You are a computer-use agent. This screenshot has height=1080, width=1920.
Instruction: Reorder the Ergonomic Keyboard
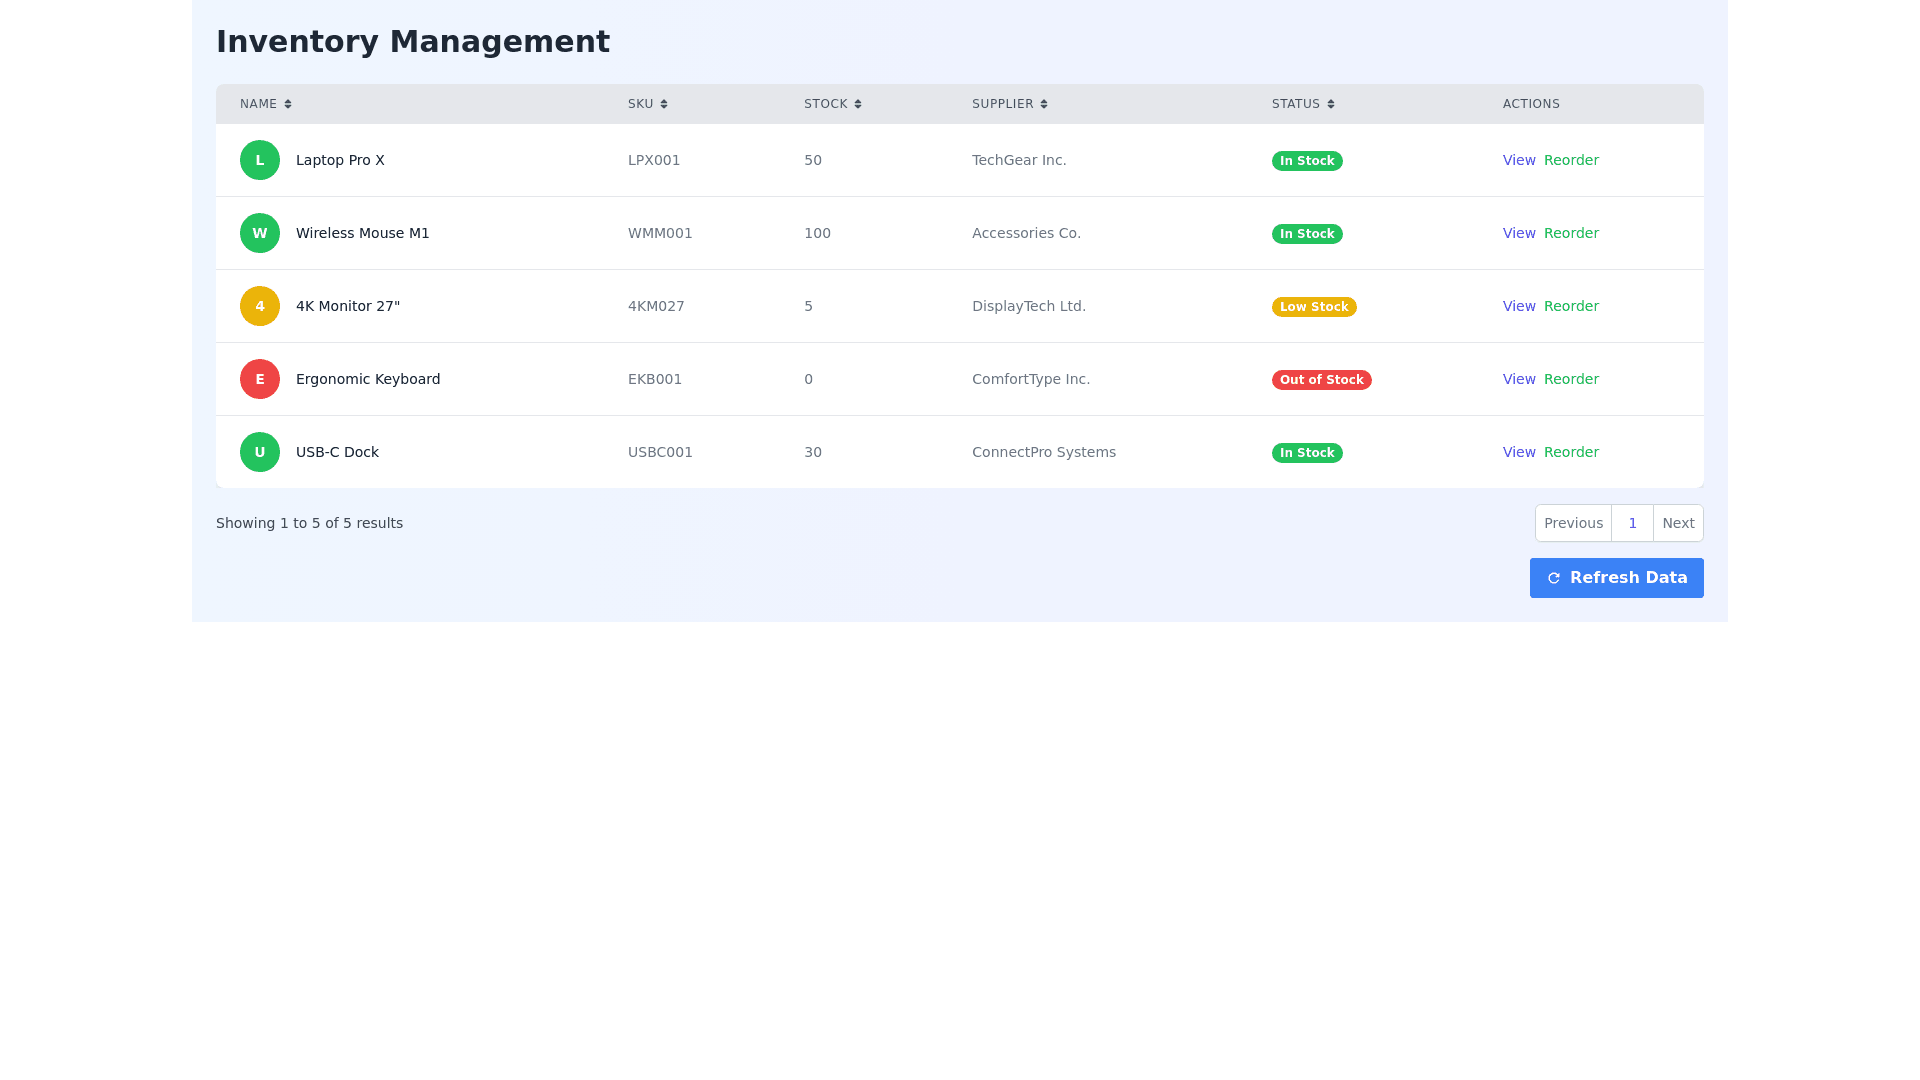click(x=1571, y=379)
